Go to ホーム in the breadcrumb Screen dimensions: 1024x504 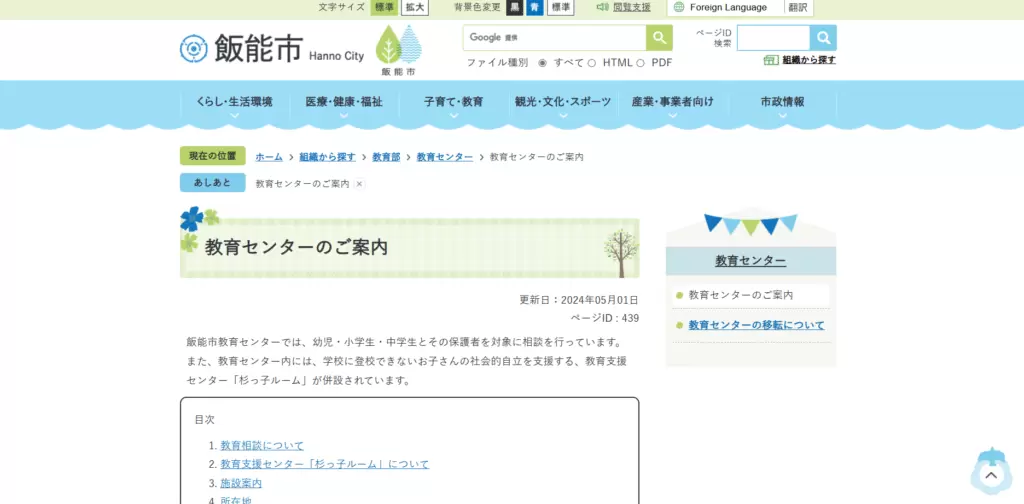click(x=269, y=157)
